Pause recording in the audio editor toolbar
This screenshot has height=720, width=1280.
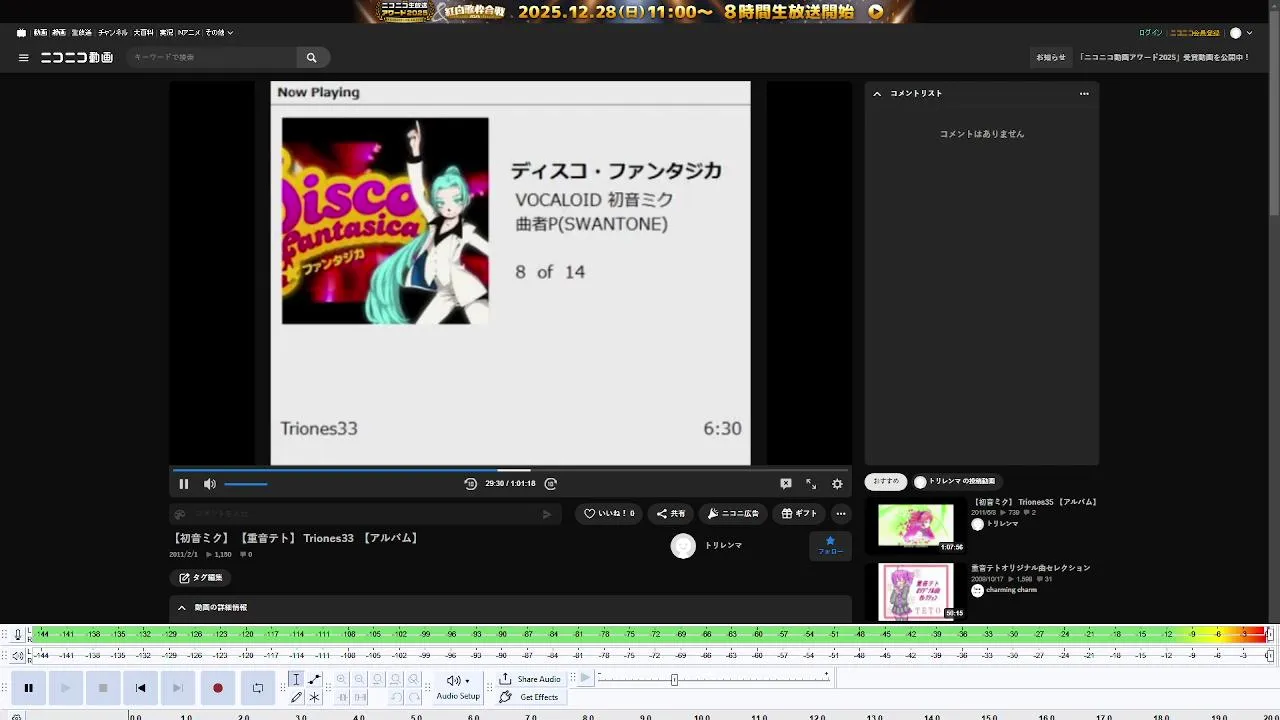click(x=28, y=688)
